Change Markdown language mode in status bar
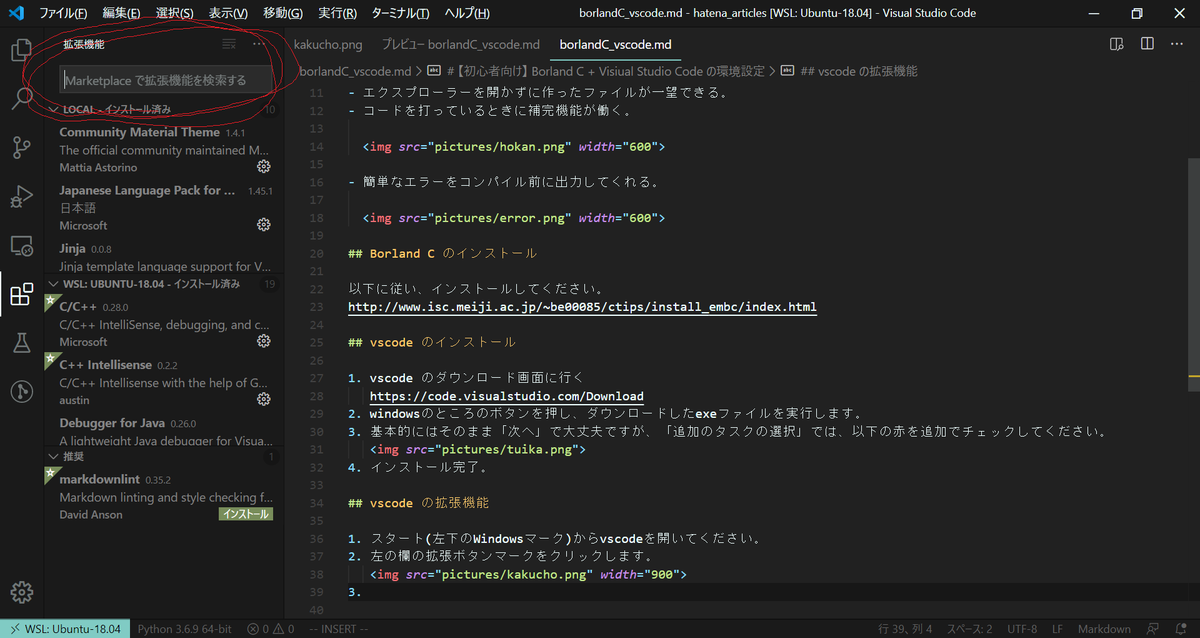Viewport: 1200px width, 638px height. click(x=1104, y=629)
